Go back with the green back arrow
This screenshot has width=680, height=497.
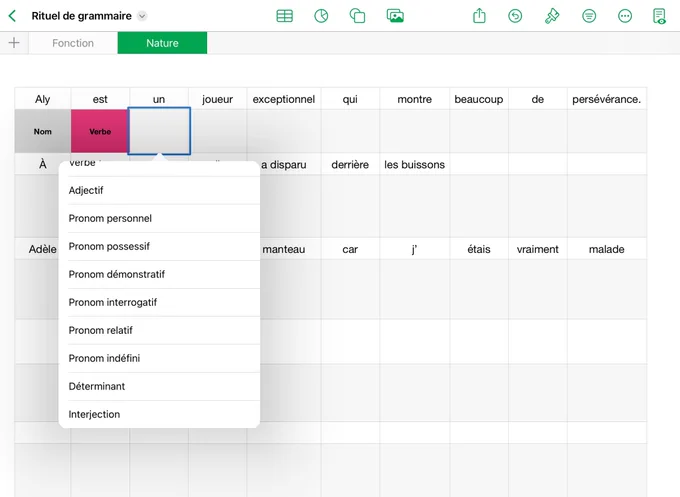pos(12,16)
